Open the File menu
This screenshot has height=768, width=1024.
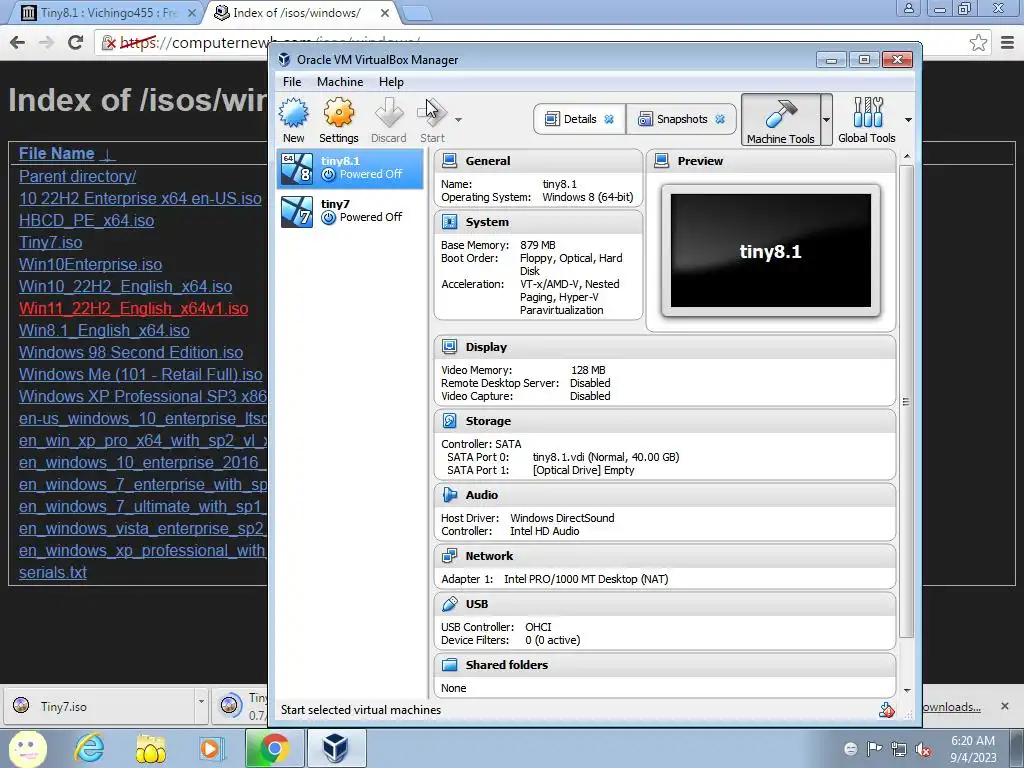coord(292,82)
